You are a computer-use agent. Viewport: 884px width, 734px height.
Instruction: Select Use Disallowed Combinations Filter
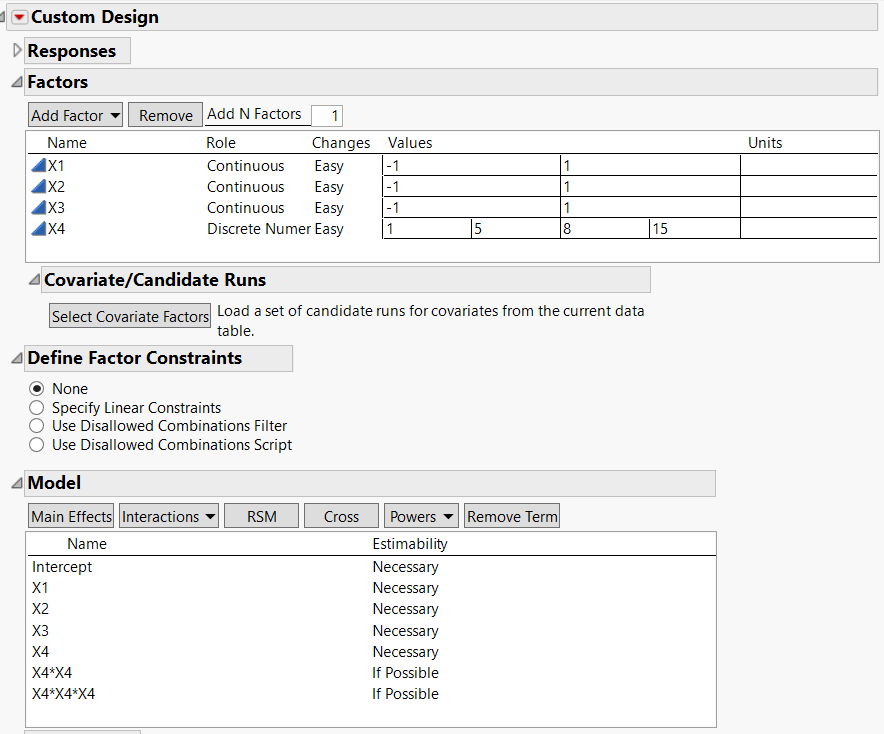tap(37, 426)
